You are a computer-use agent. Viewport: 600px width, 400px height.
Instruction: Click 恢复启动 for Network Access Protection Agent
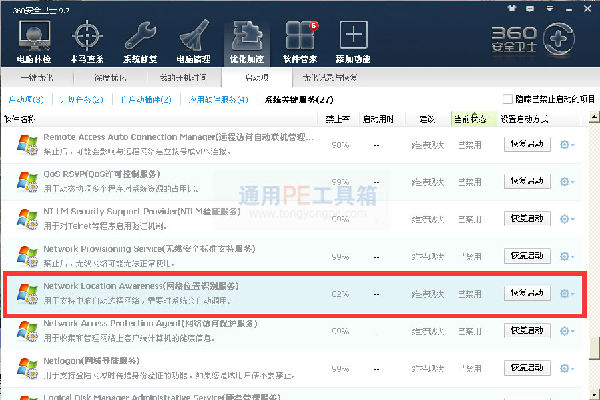(x=527, y=330)
